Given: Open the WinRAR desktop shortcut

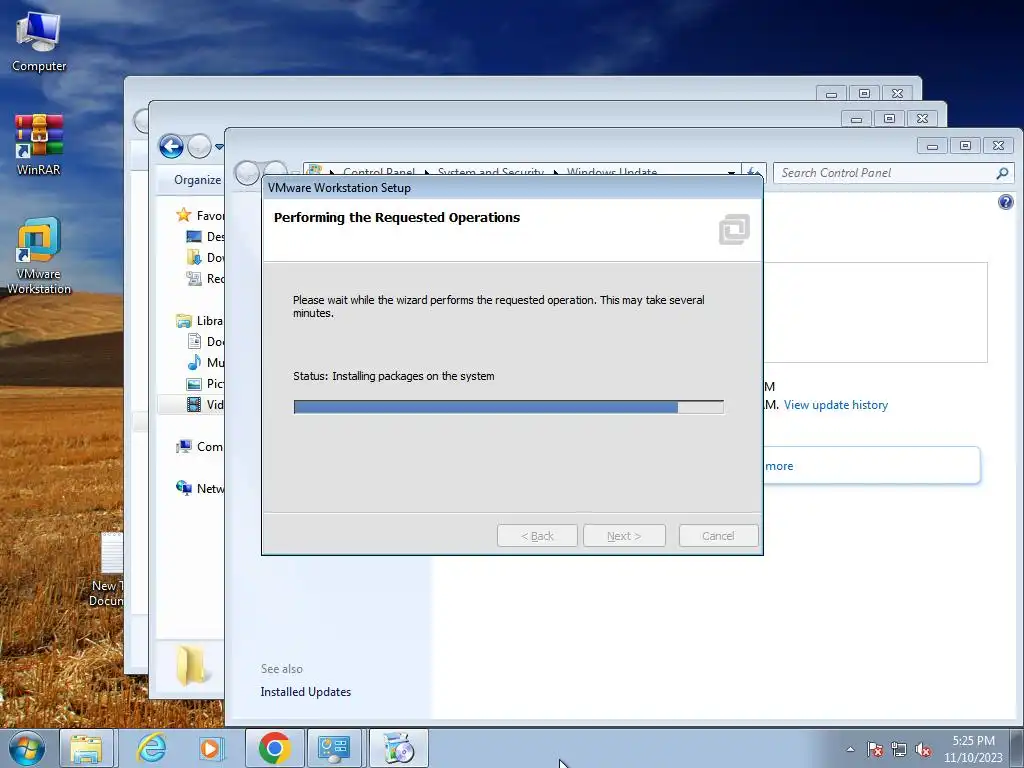Looking at the screenshot, I should tap(39, 145).
